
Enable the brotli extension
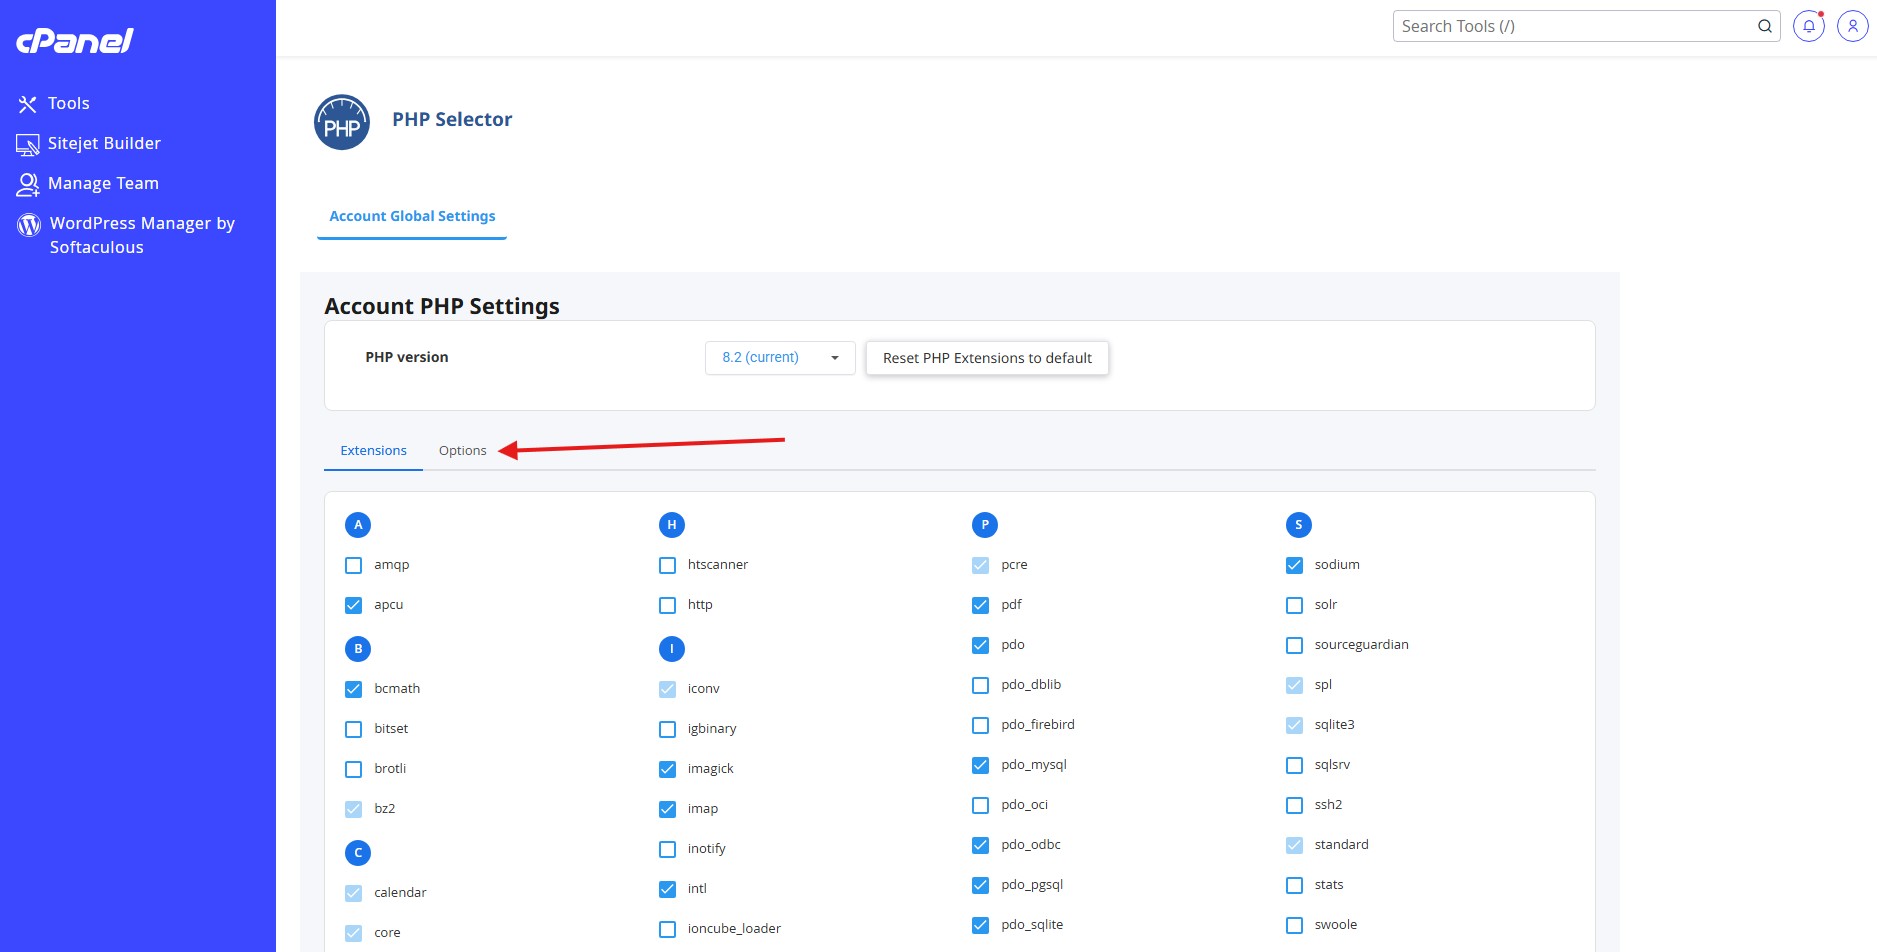point(353,769)
